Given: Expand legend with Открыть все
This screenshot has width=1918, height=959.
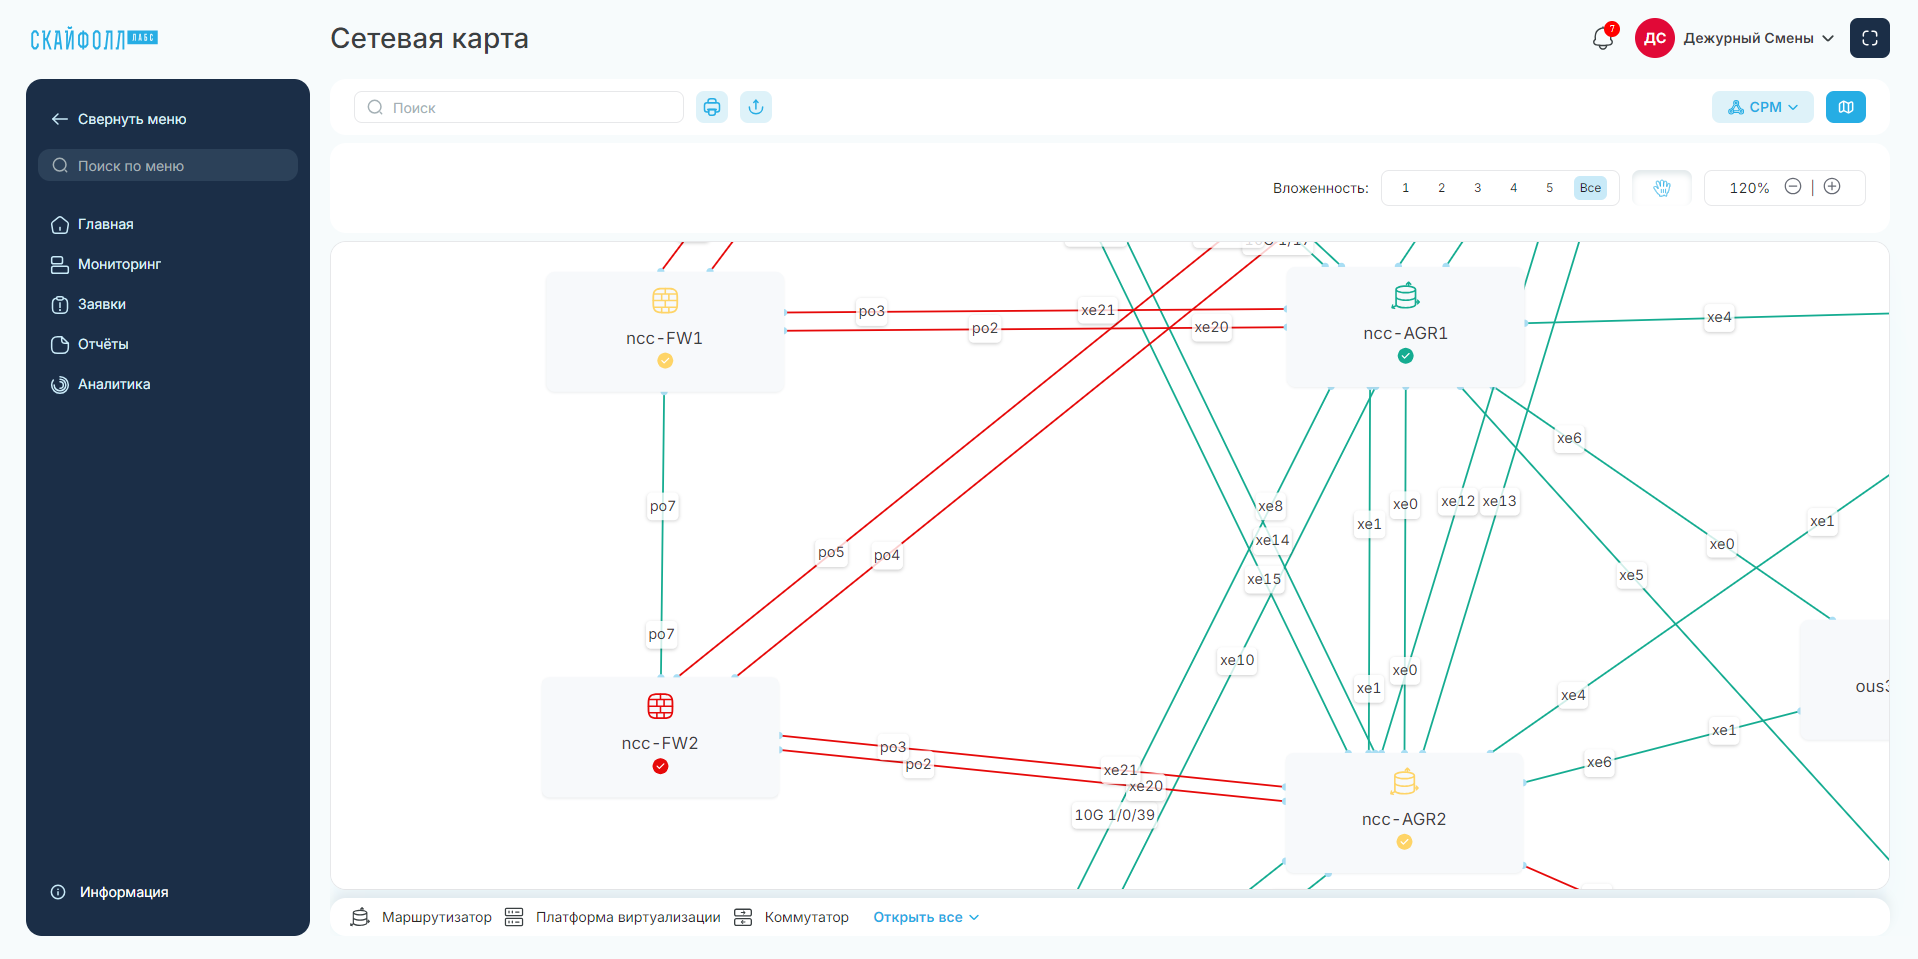Looking at the screenshot, I should [x=926, y=917].
